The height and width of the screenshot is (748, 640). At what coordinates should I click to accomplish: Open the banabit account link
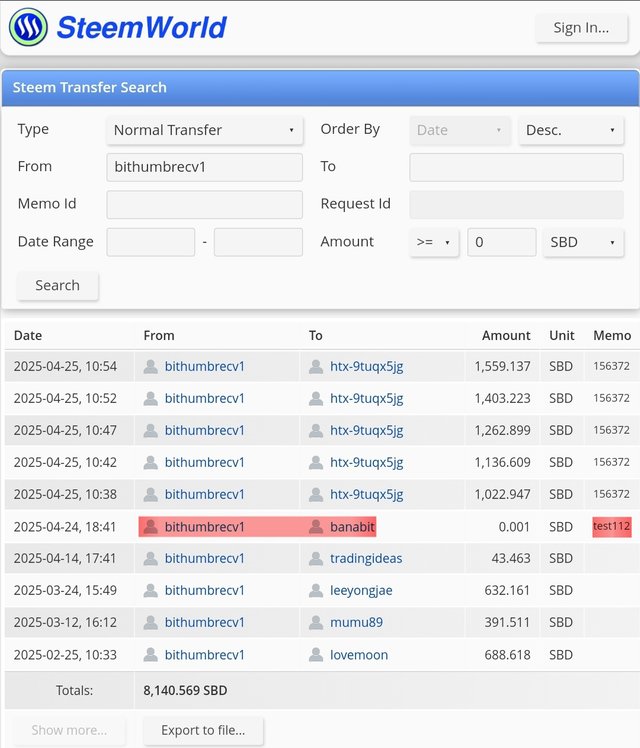pos(352,527)
